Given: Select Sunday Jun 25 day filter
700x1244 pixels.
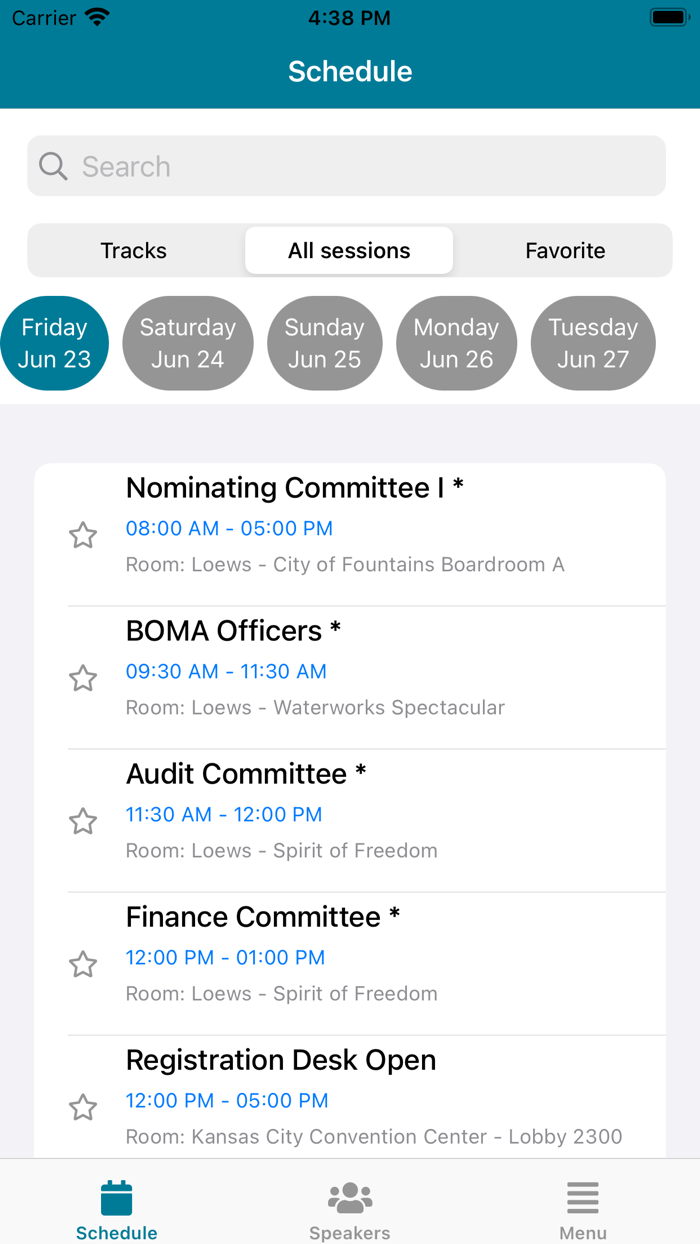Looking at the screenshot, I should tap(324, 343).
